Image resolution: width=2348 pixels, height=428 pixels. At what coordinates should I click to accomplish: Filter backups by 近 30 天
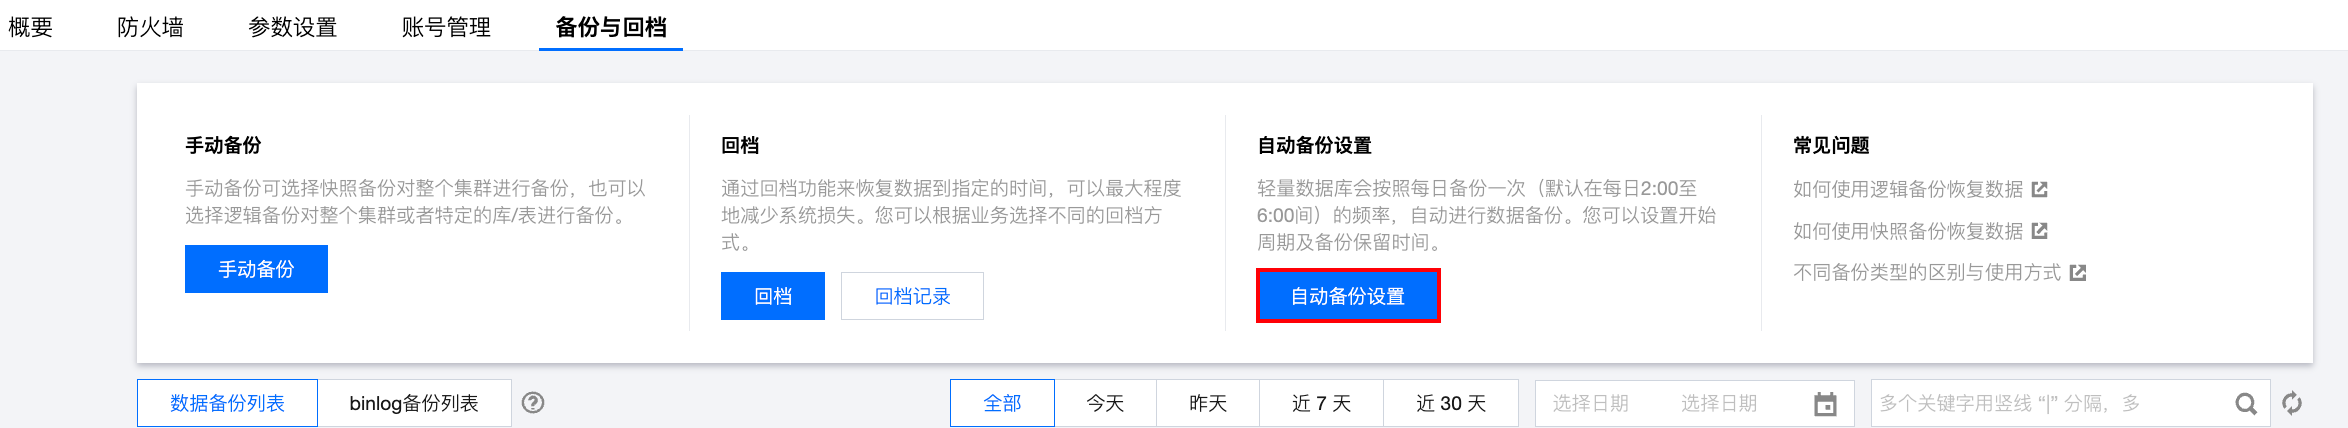1451,403
